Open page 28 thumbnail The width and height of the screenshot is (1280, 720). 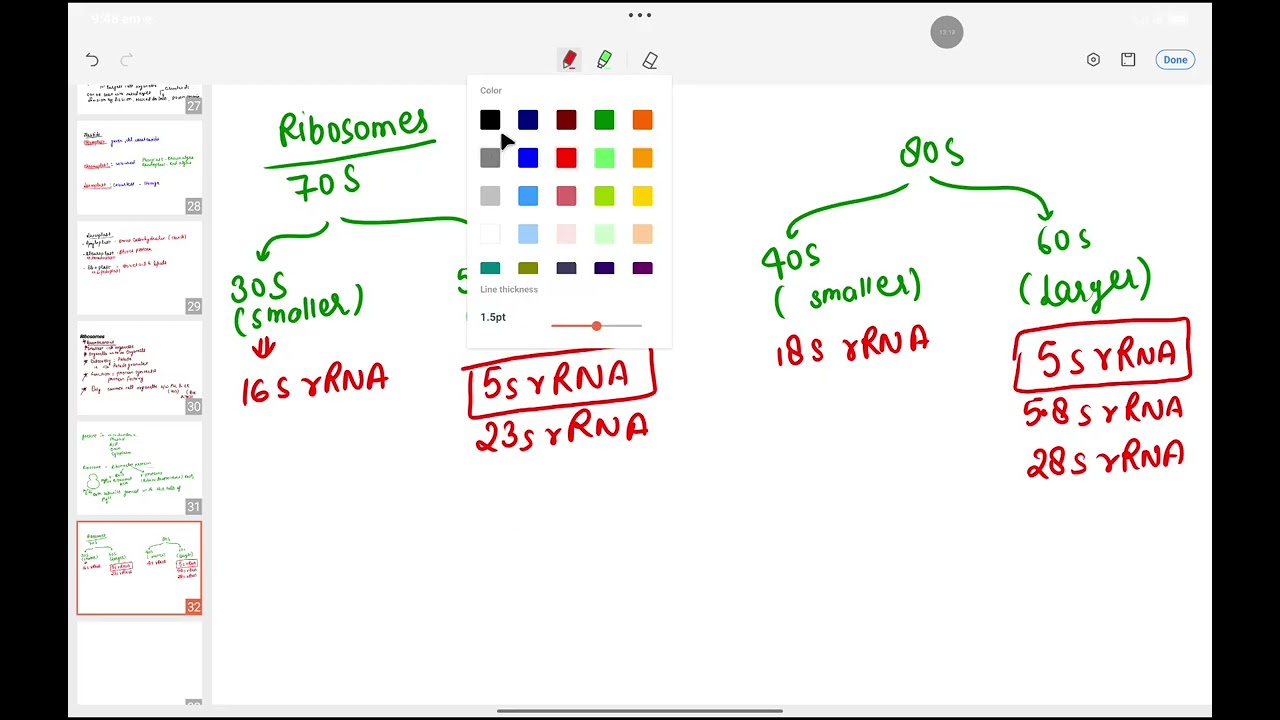pos(139,168)
